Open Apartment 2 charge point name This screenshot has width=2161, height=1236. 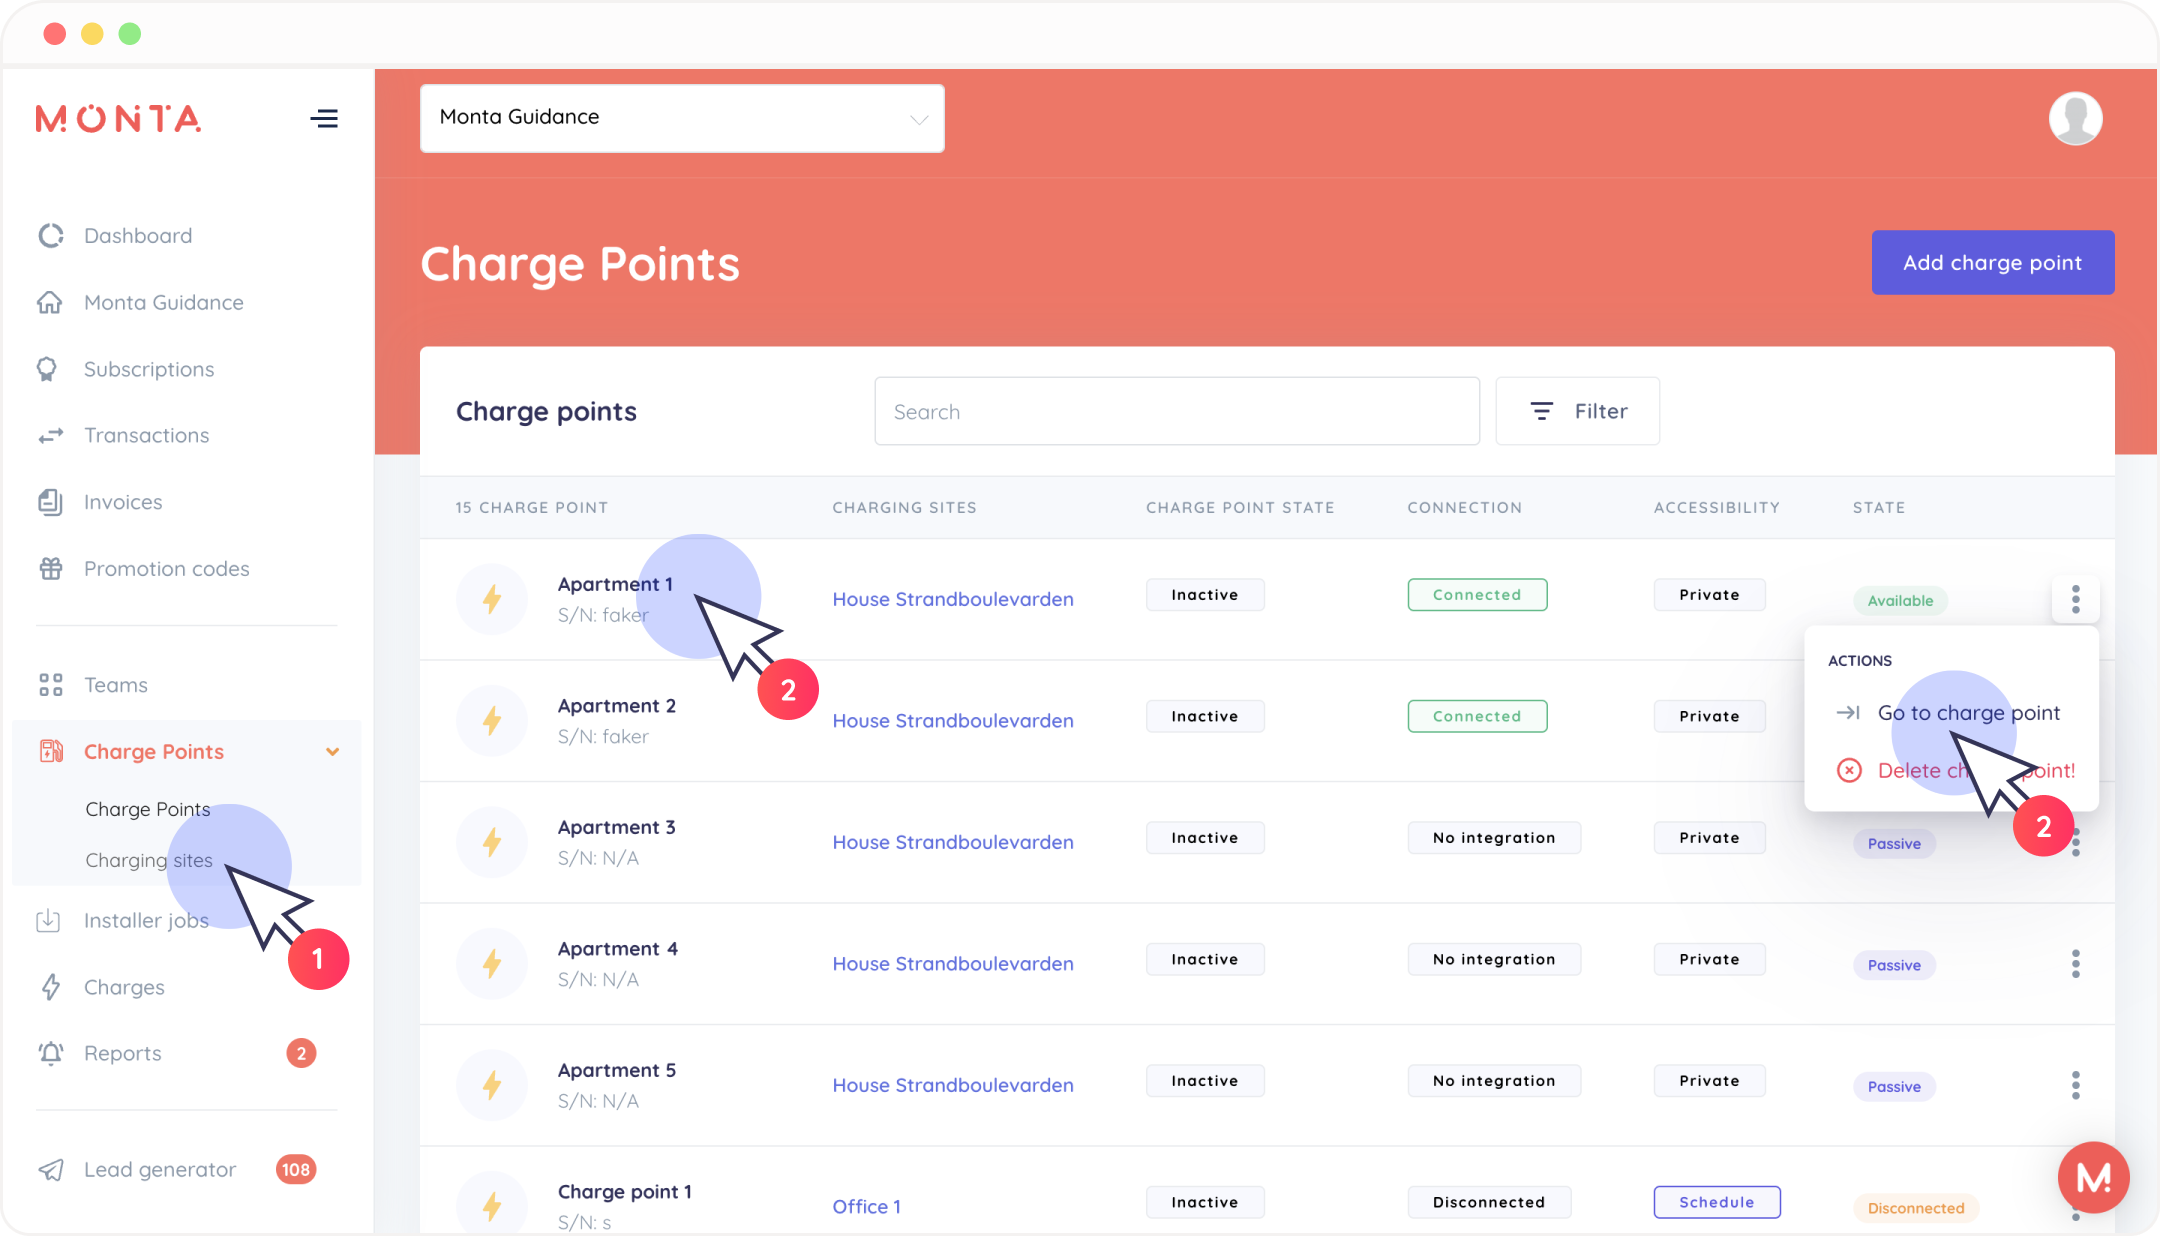617,706
